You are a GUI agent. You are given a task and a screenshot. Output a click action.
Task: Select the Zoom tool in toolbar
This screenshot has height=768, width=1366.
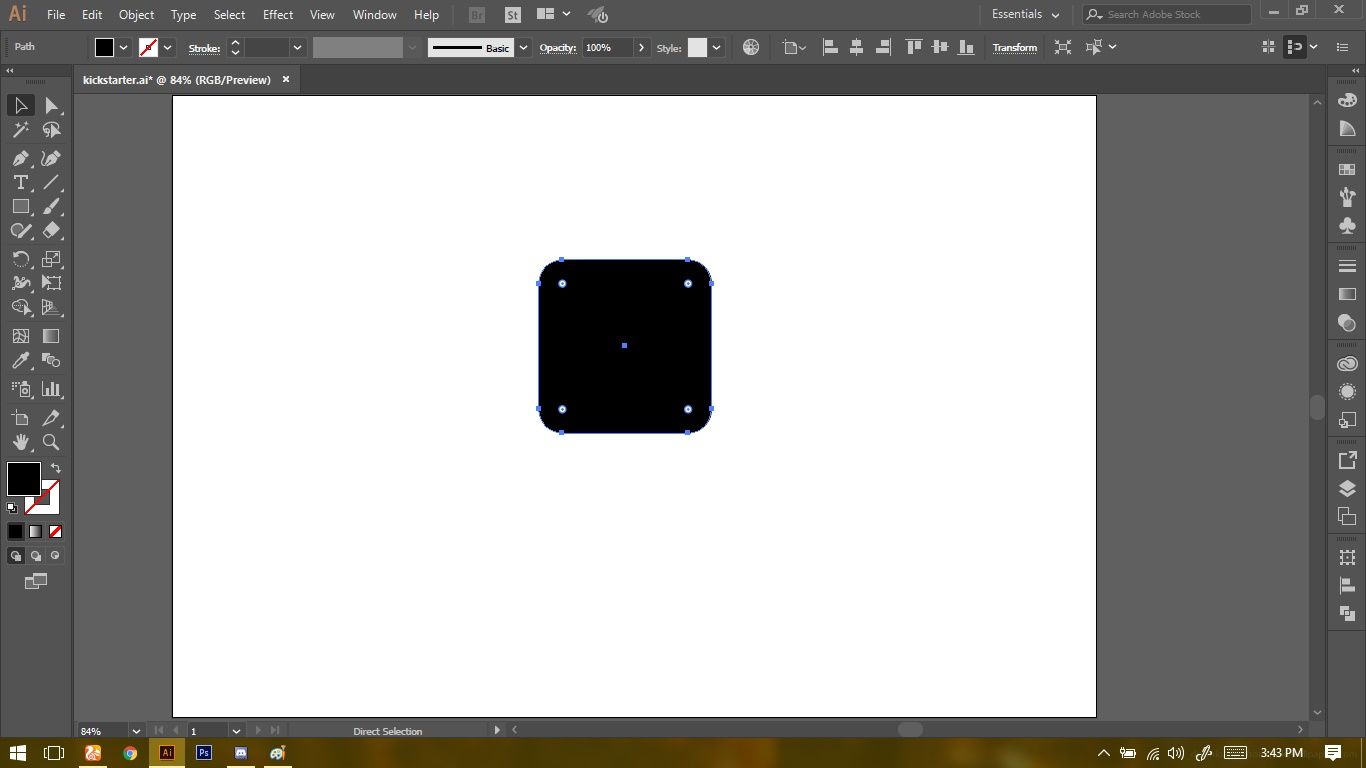tap(51, 442)
